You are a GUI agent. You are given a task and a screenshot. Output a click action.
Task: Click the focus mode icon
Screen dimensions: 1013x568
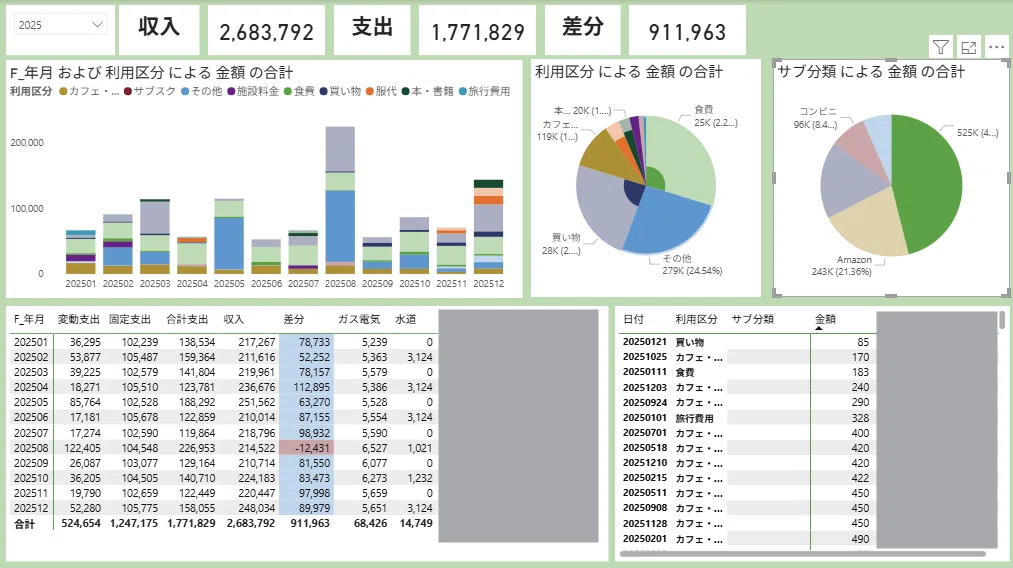pyautogui.click(x=968, y=47)
